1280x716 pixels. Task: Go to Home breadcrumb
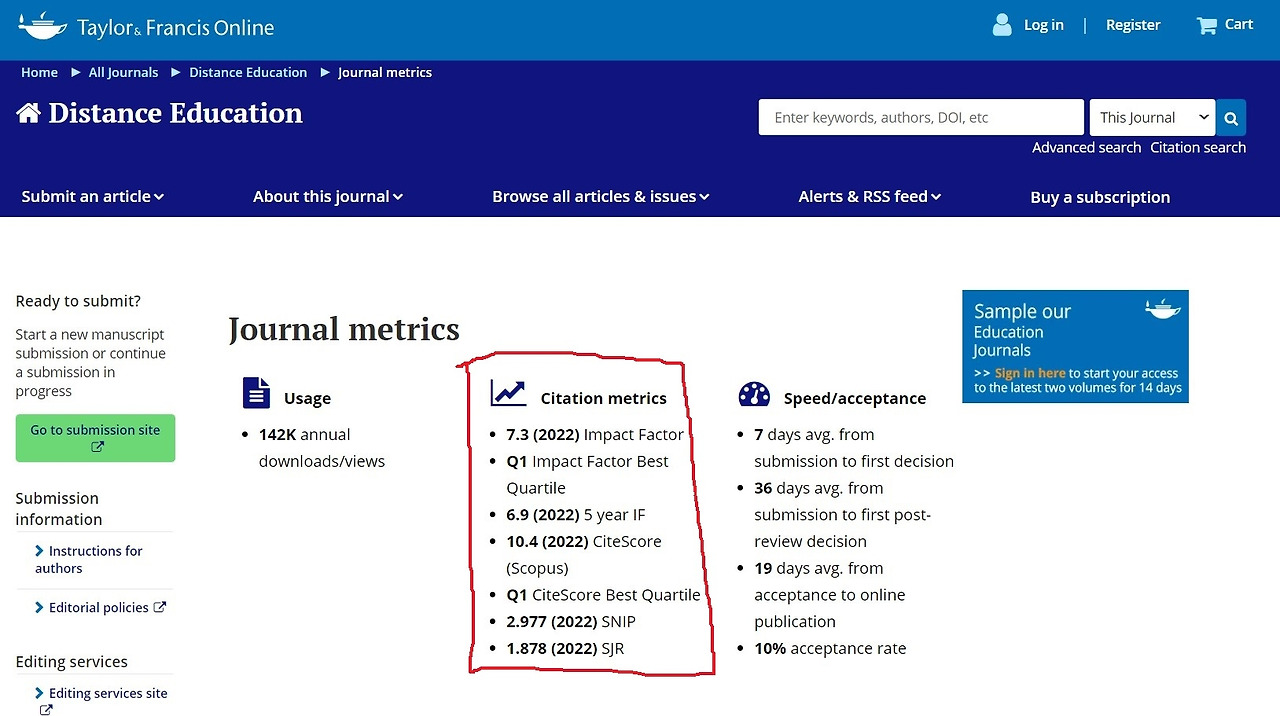[x=39, y=72]
